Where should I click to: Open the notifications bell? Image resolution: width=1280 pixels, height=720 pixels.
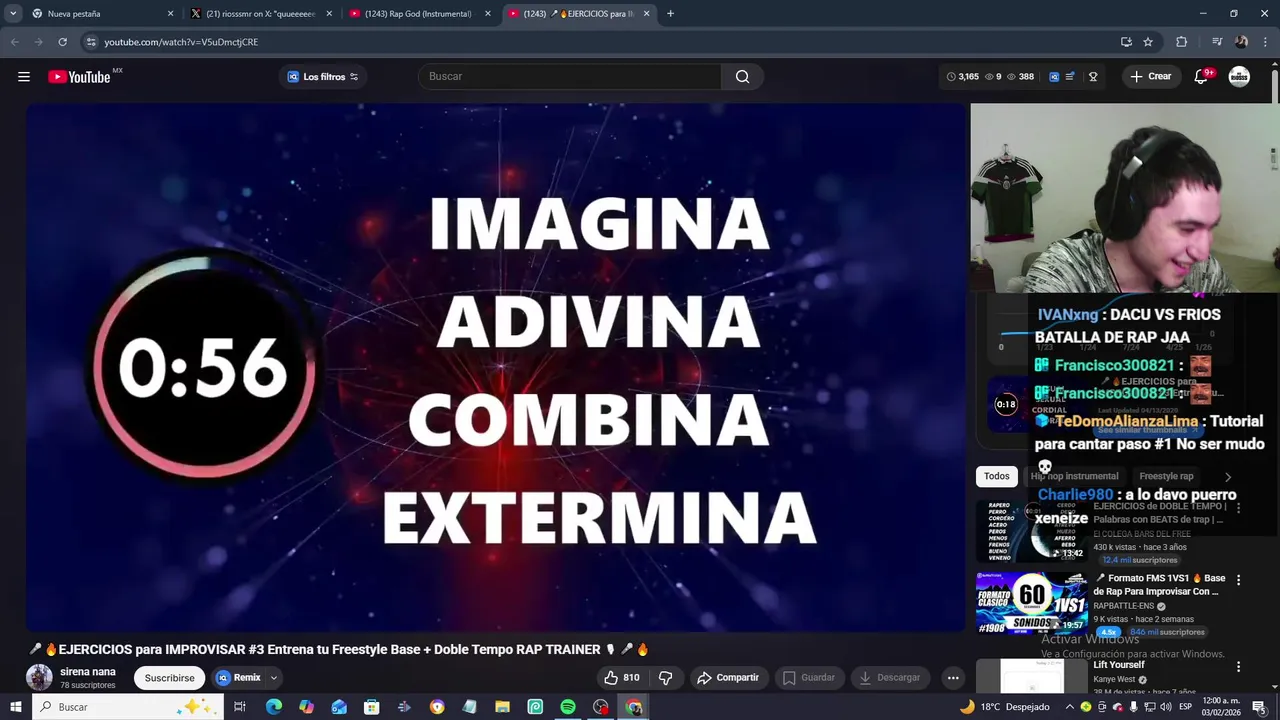click(1201, 77)
